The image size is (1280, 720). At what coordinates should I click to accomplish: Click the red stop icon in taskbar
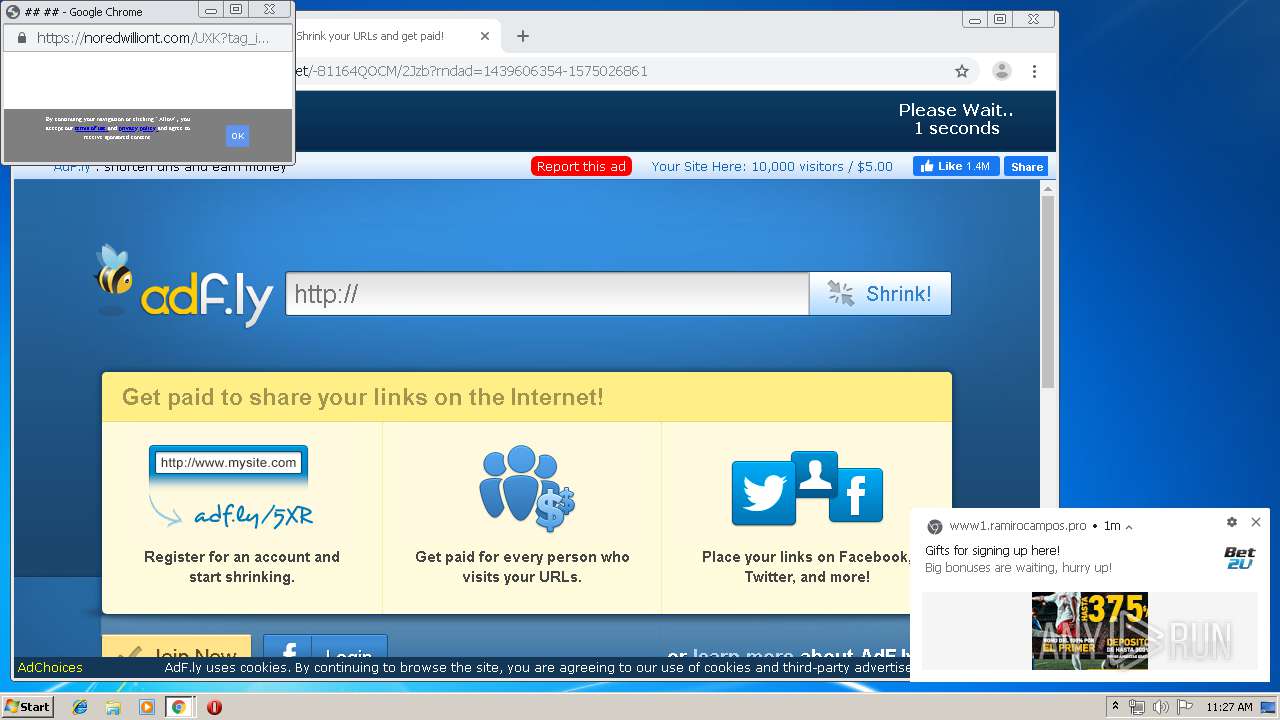[214, 707]
